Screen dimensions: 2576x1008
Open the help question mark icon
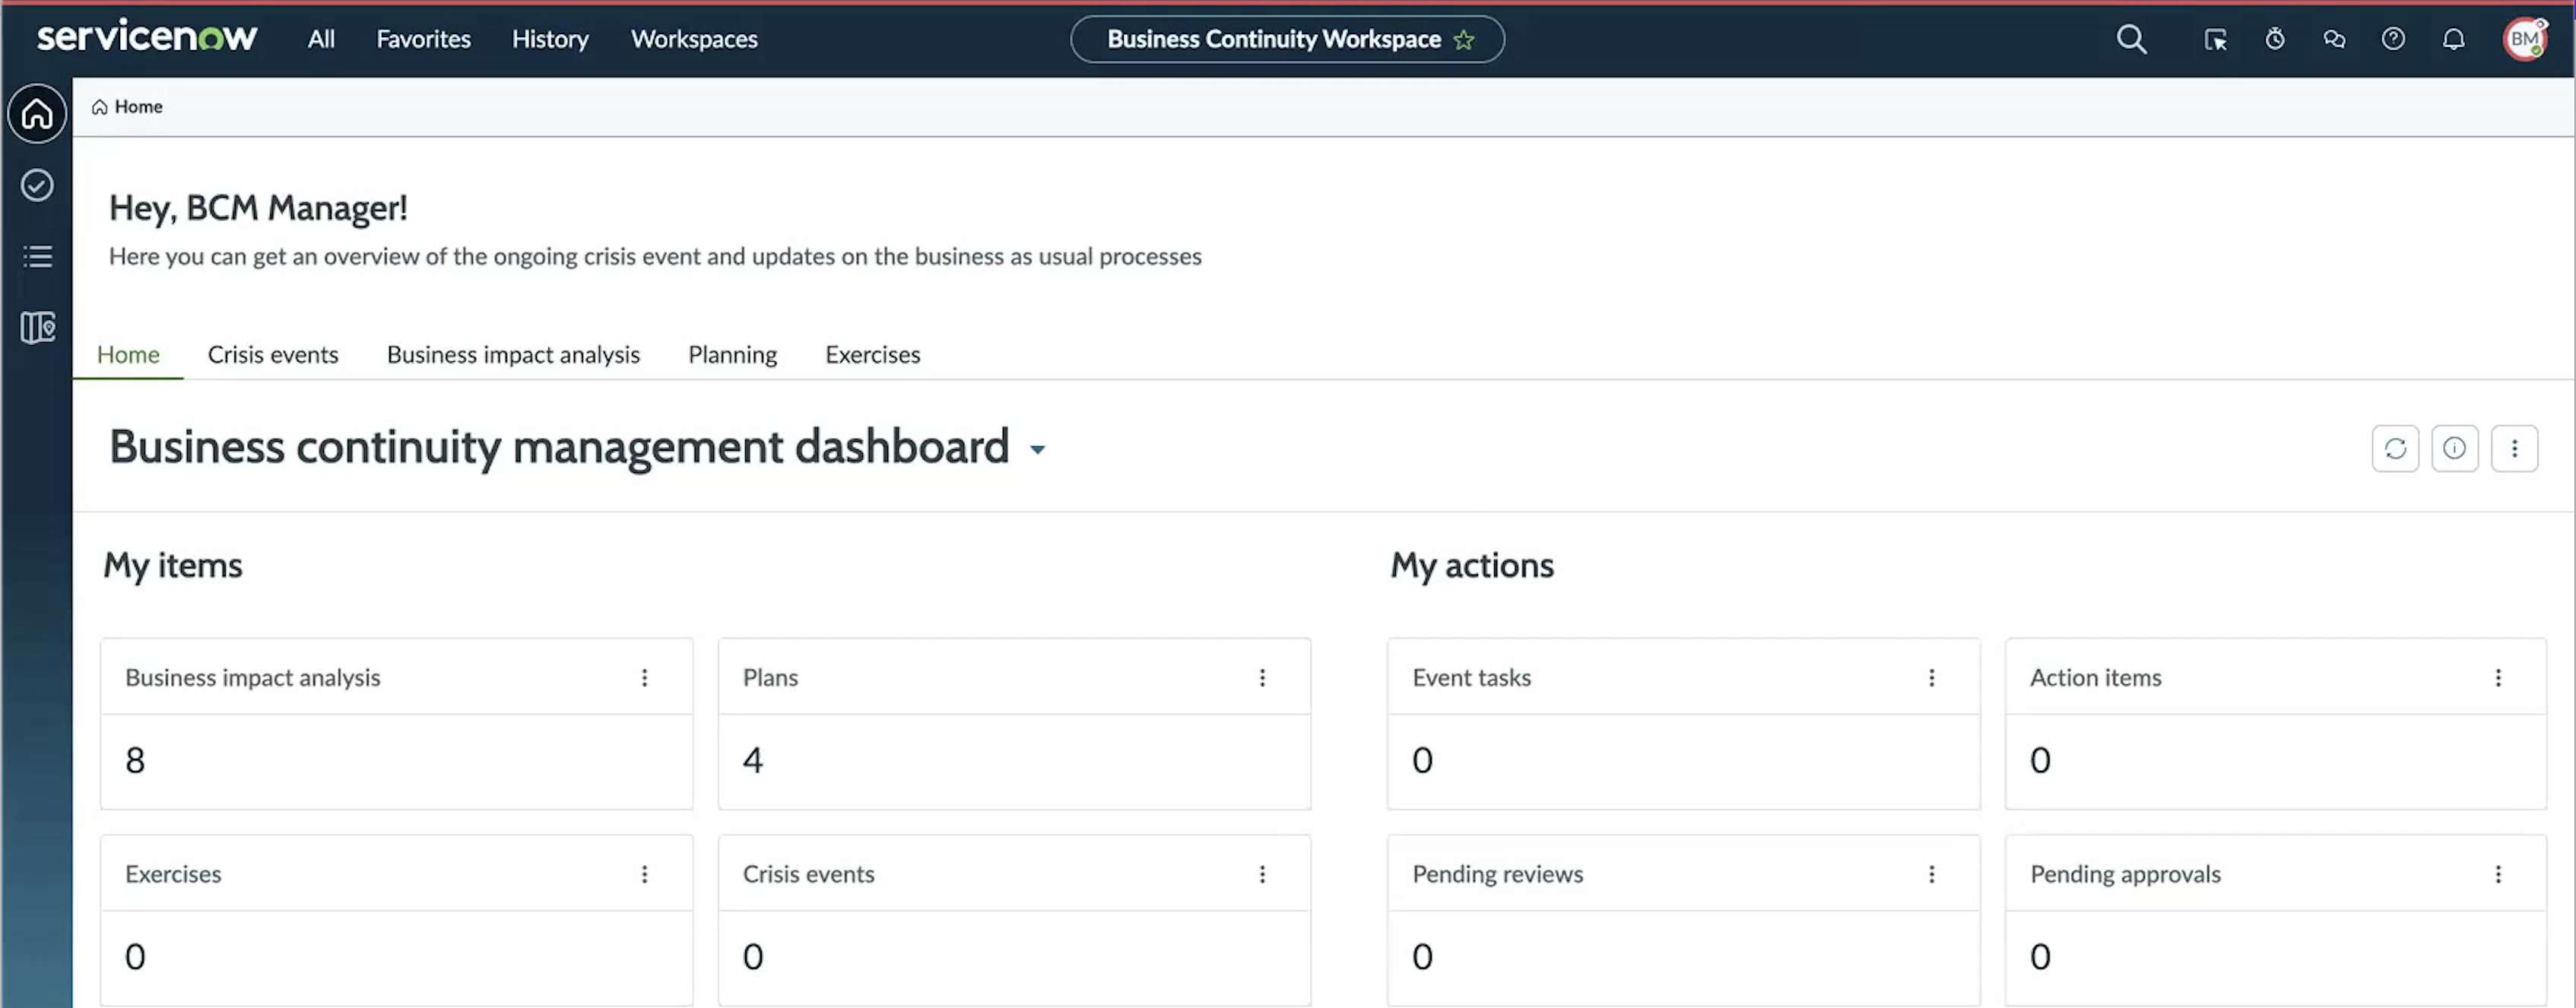coord(2393,39)
